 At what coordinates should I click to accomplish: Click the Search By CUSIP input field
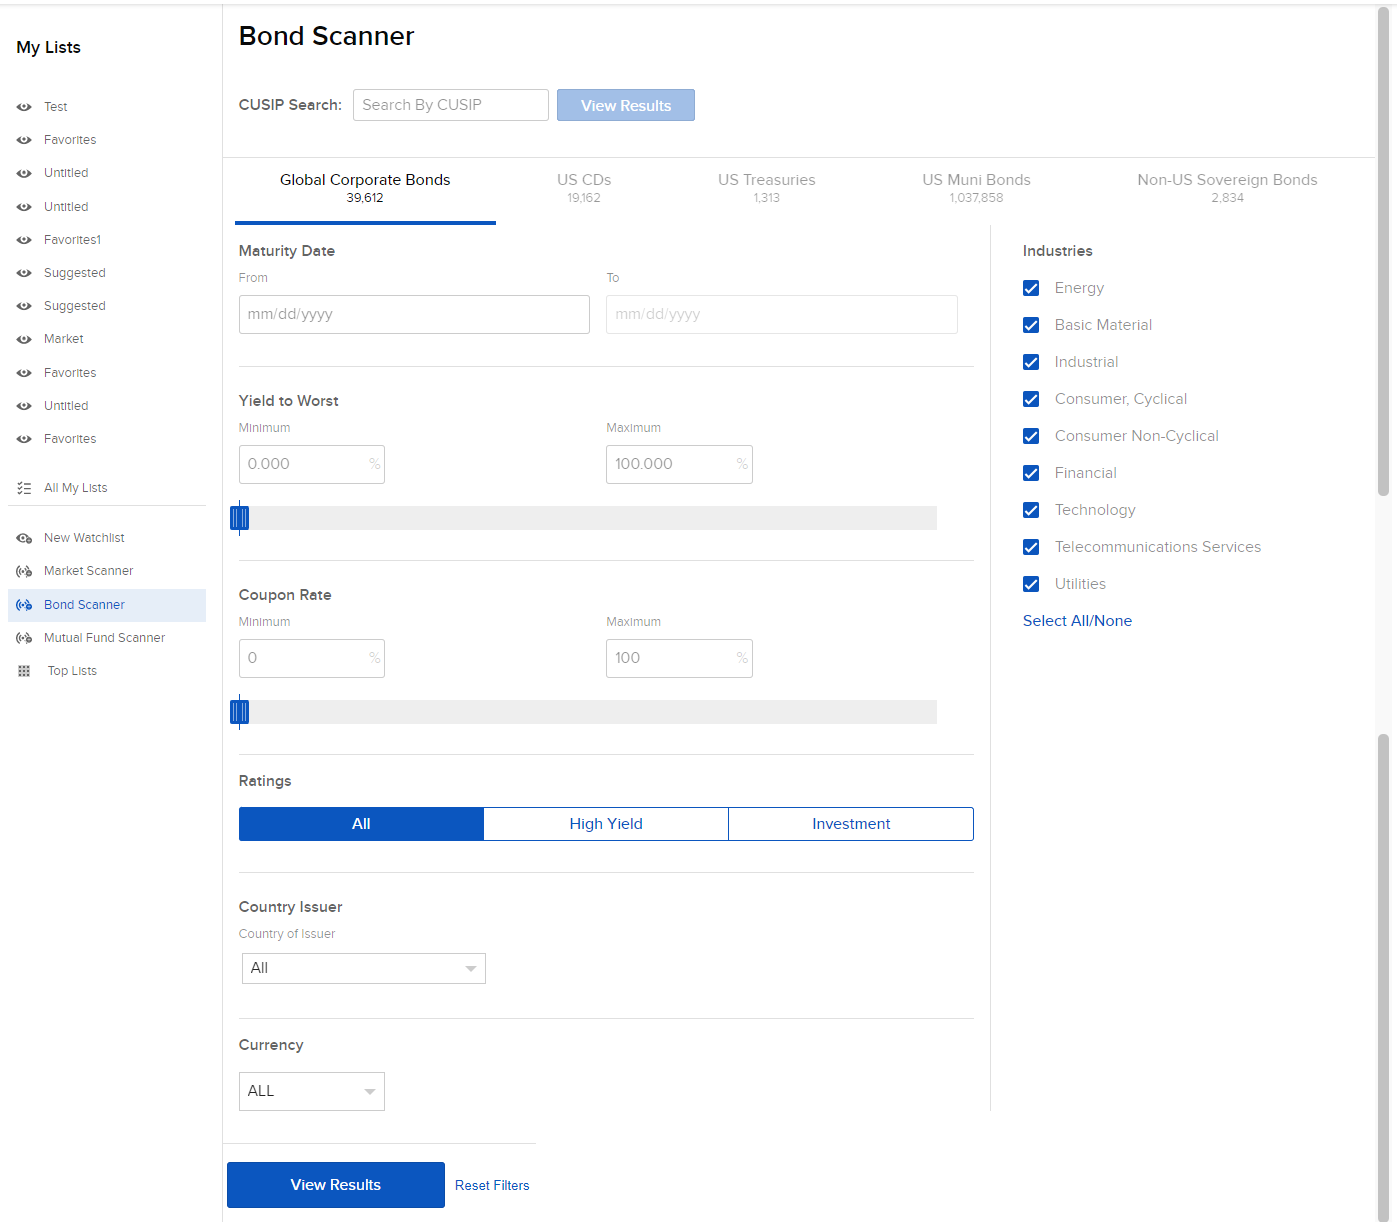[450, 105]
